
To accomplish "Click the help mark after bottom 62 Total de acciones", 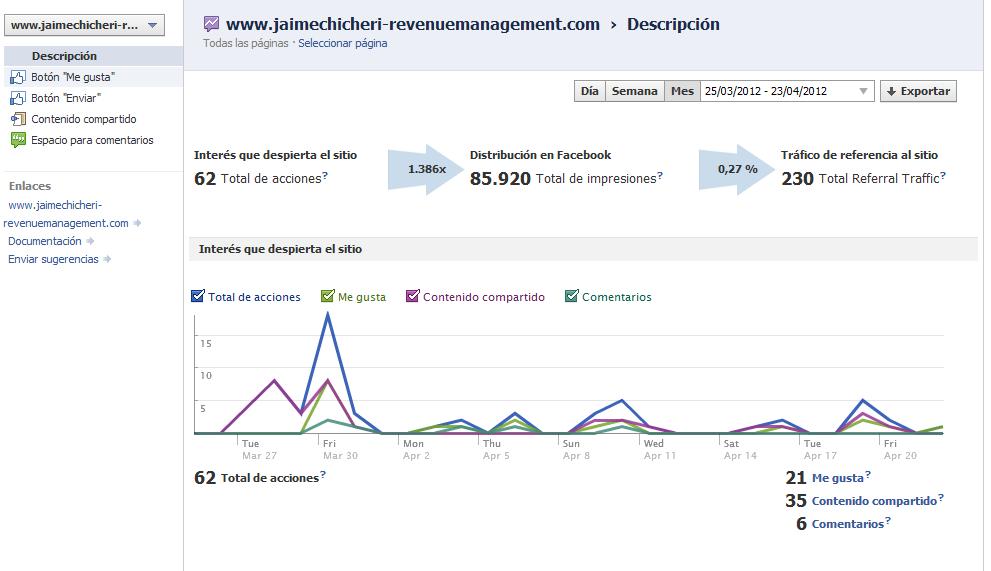I will 322,474.
